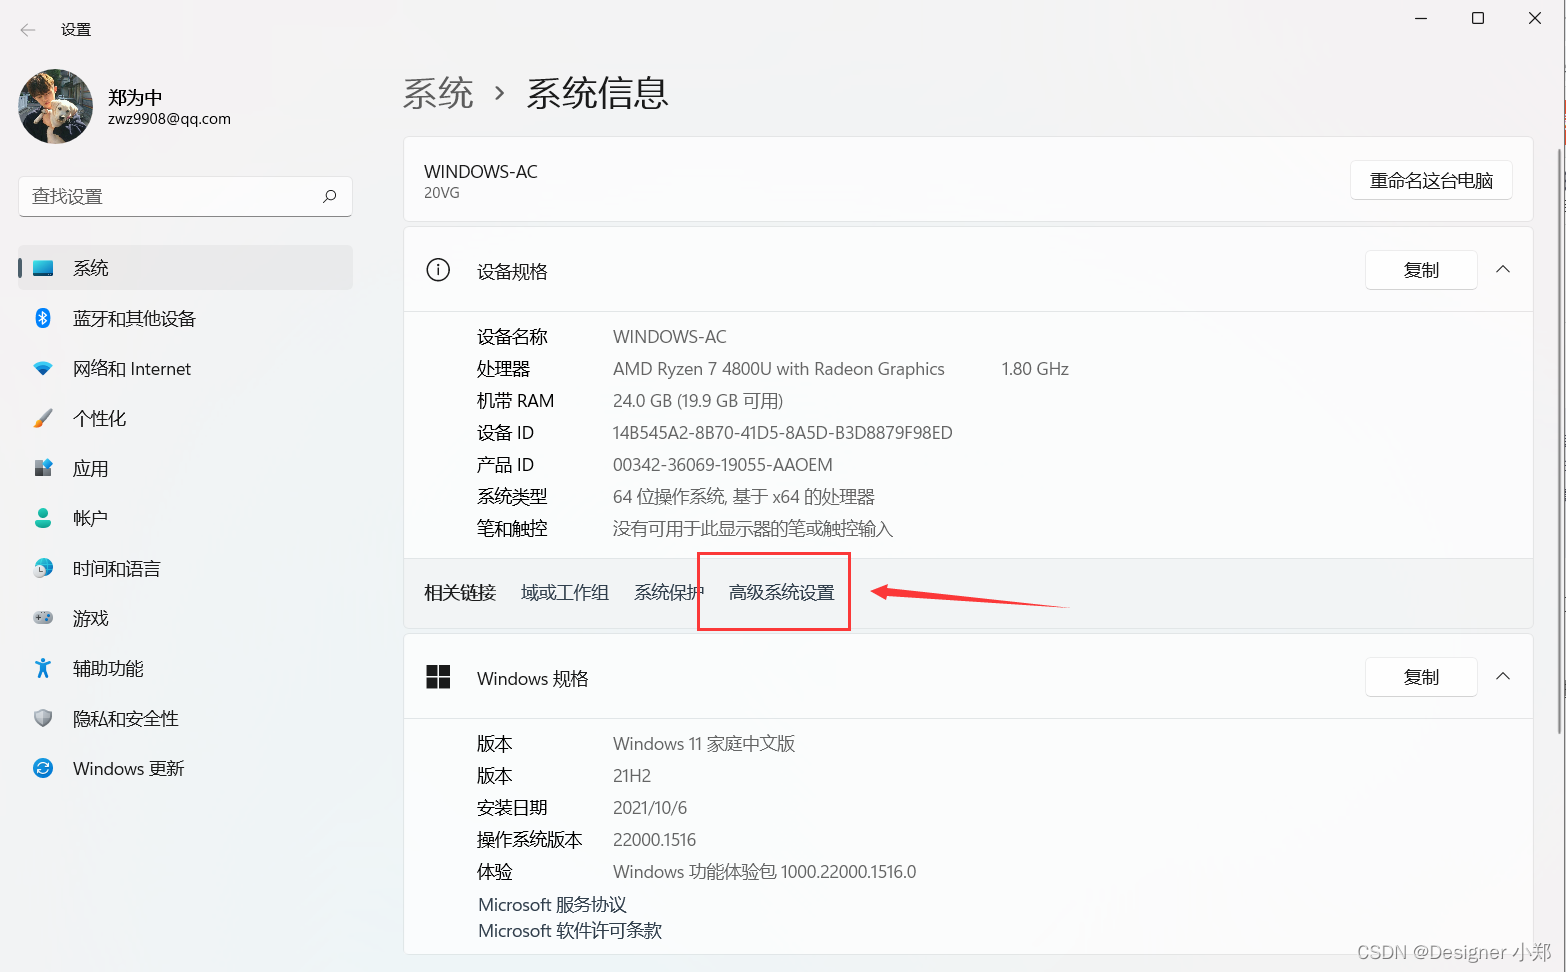
Task: Click processor text AMD Ryzen 7 4800U
Action: pos(692,369)
